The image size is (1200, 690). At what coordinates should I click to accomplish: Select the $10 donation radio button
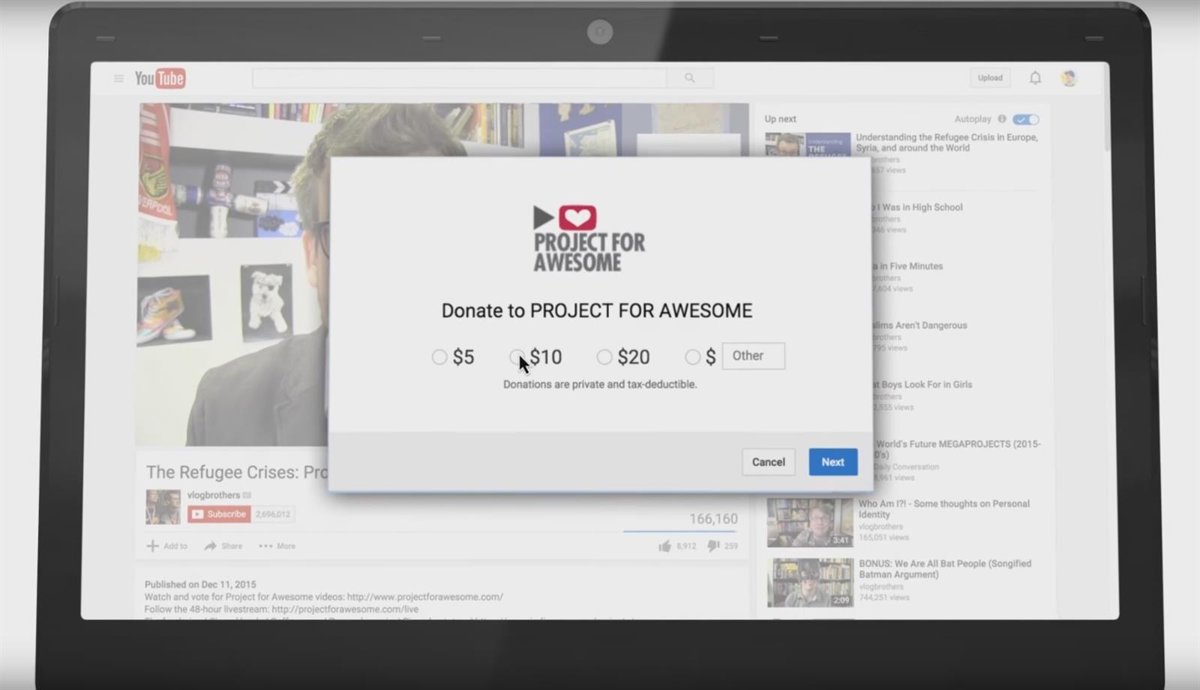click(517, 357)
